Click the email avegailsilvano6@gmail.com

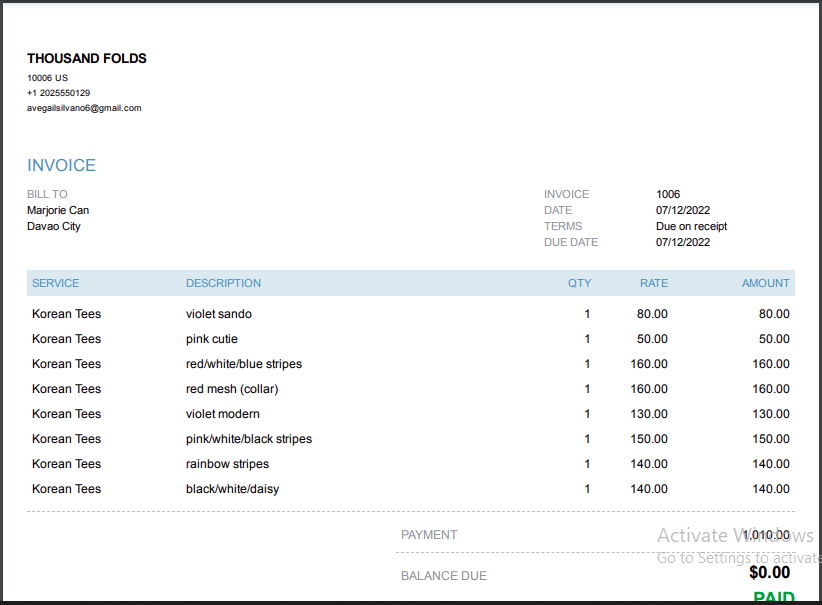(84, 108)
